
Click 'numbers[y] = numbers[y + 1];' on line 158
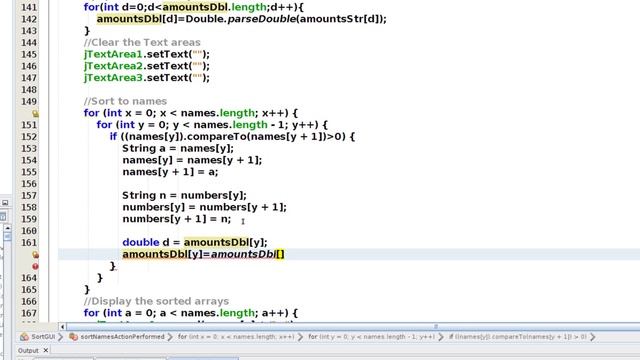click(204, 207)
